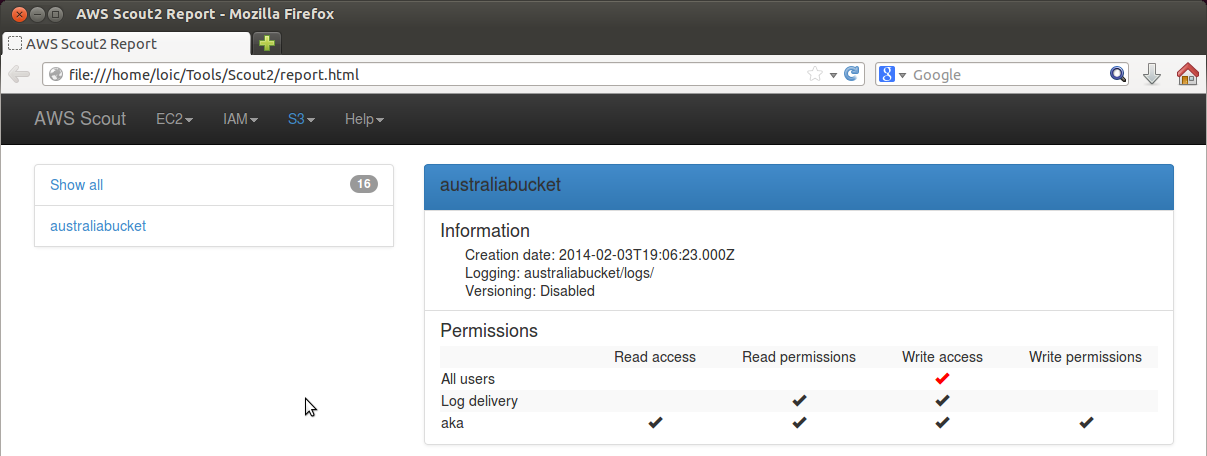The image size is (1207, 456).
Task: Open the Help menu in navbar
Action: [x=364, y=119]
